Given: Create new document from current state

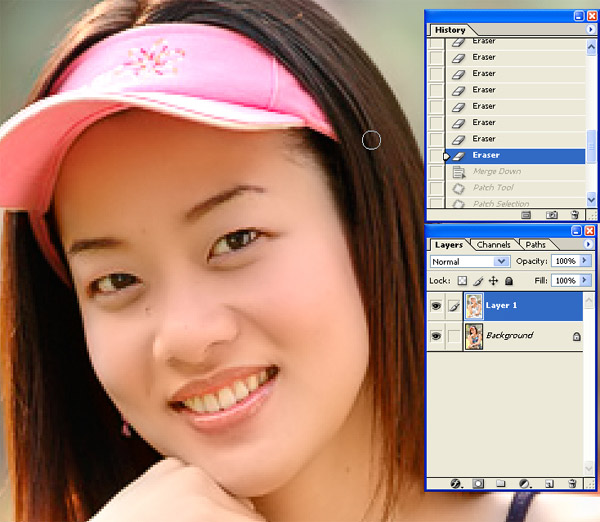Looking at the screenshot, I should 526,215.
